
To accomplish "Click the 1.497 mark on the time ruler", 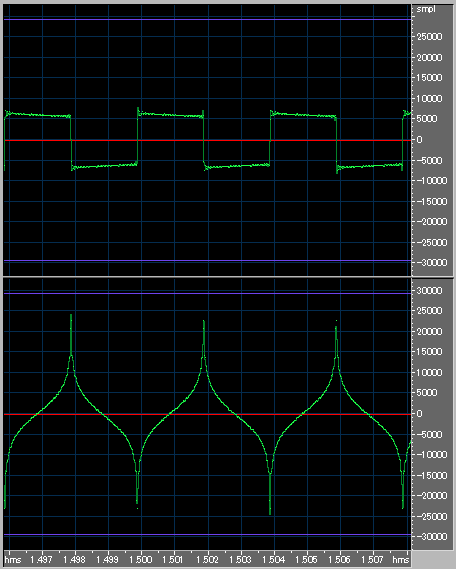I will (x=42, y=559).
